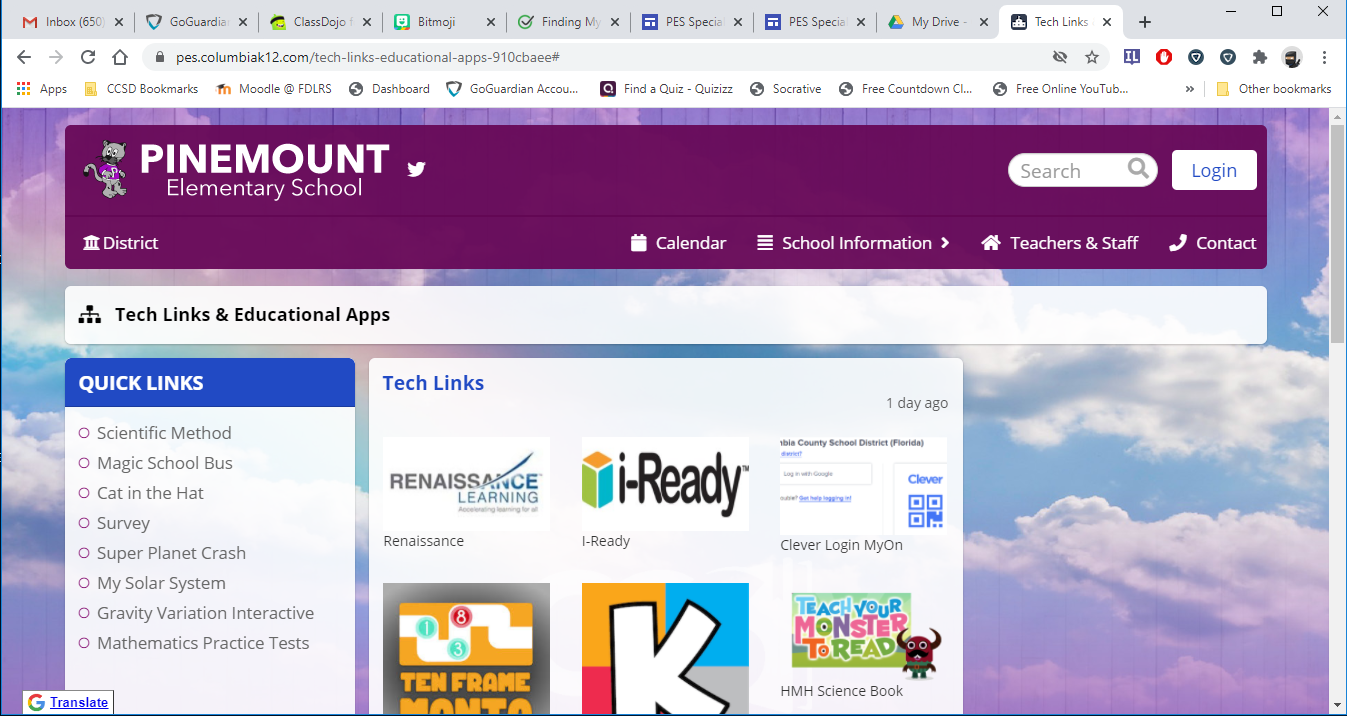This screenshot has height=716, width=1347.
Task: Expand School Information menu chevron
Action: [x=945, y=243]
